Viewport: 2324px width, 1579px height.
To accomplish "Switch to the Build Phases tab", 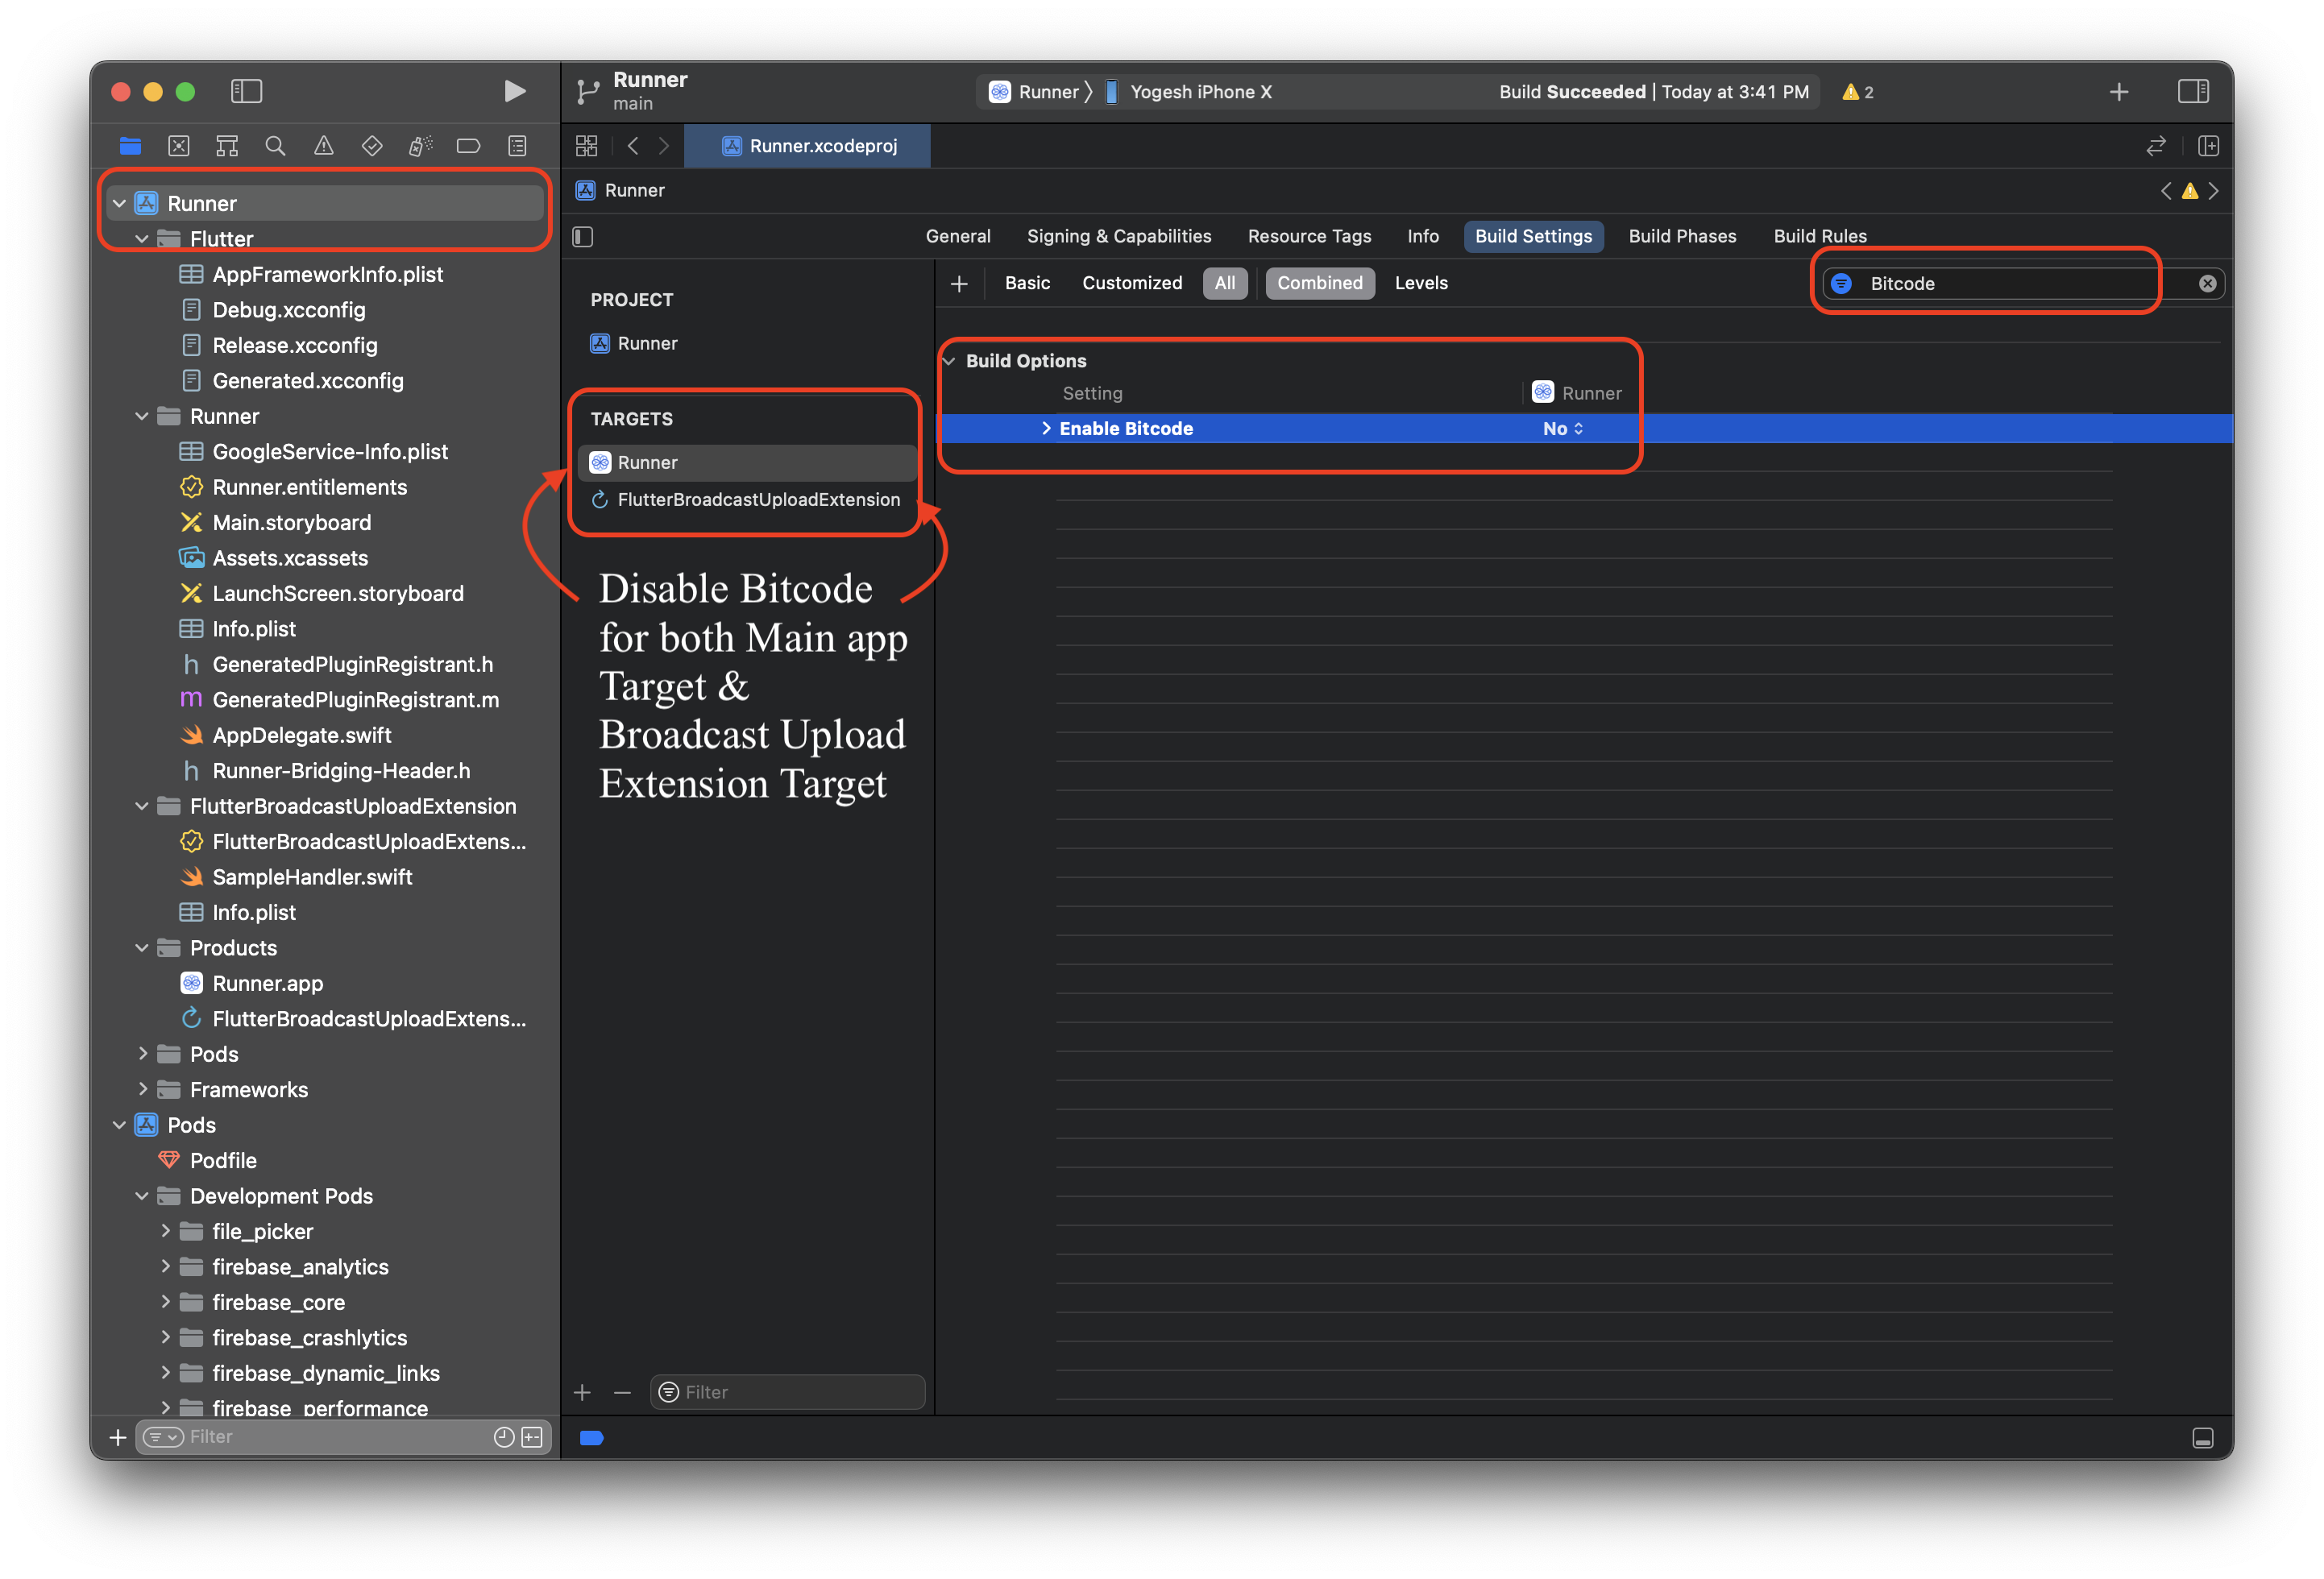I will [x=1682, y=236].
